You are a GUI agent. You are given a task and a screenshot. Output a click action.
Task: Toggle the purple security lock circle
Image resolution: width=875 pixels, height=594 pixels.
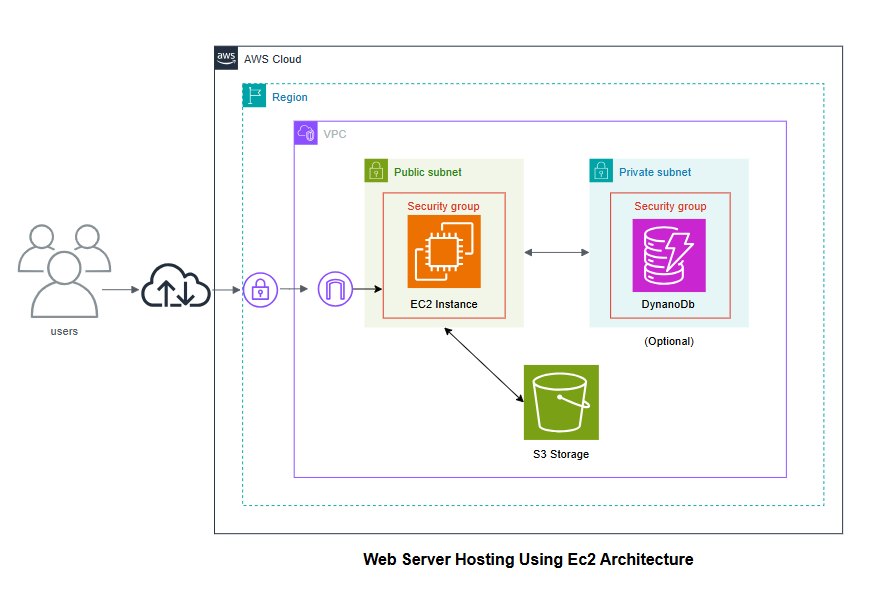259,288
